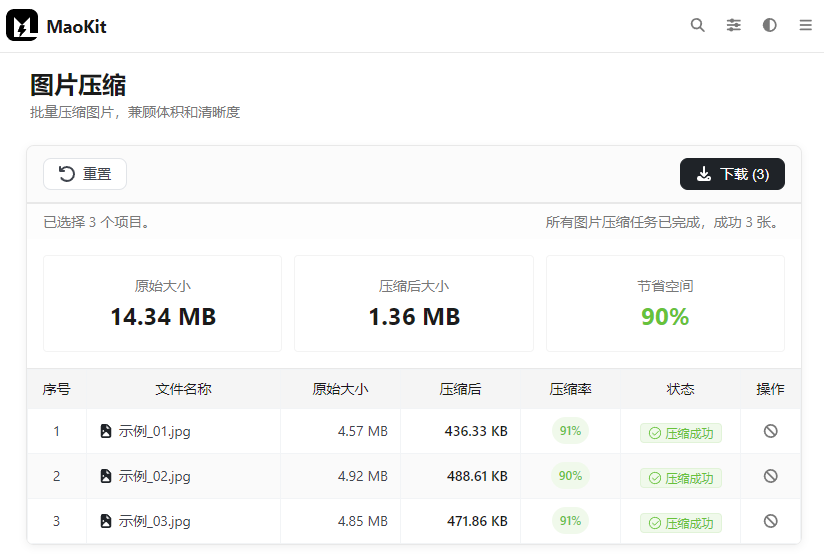
Task: Click the 状态 column header
Action: pyautogui.click(x=681, y=389)
